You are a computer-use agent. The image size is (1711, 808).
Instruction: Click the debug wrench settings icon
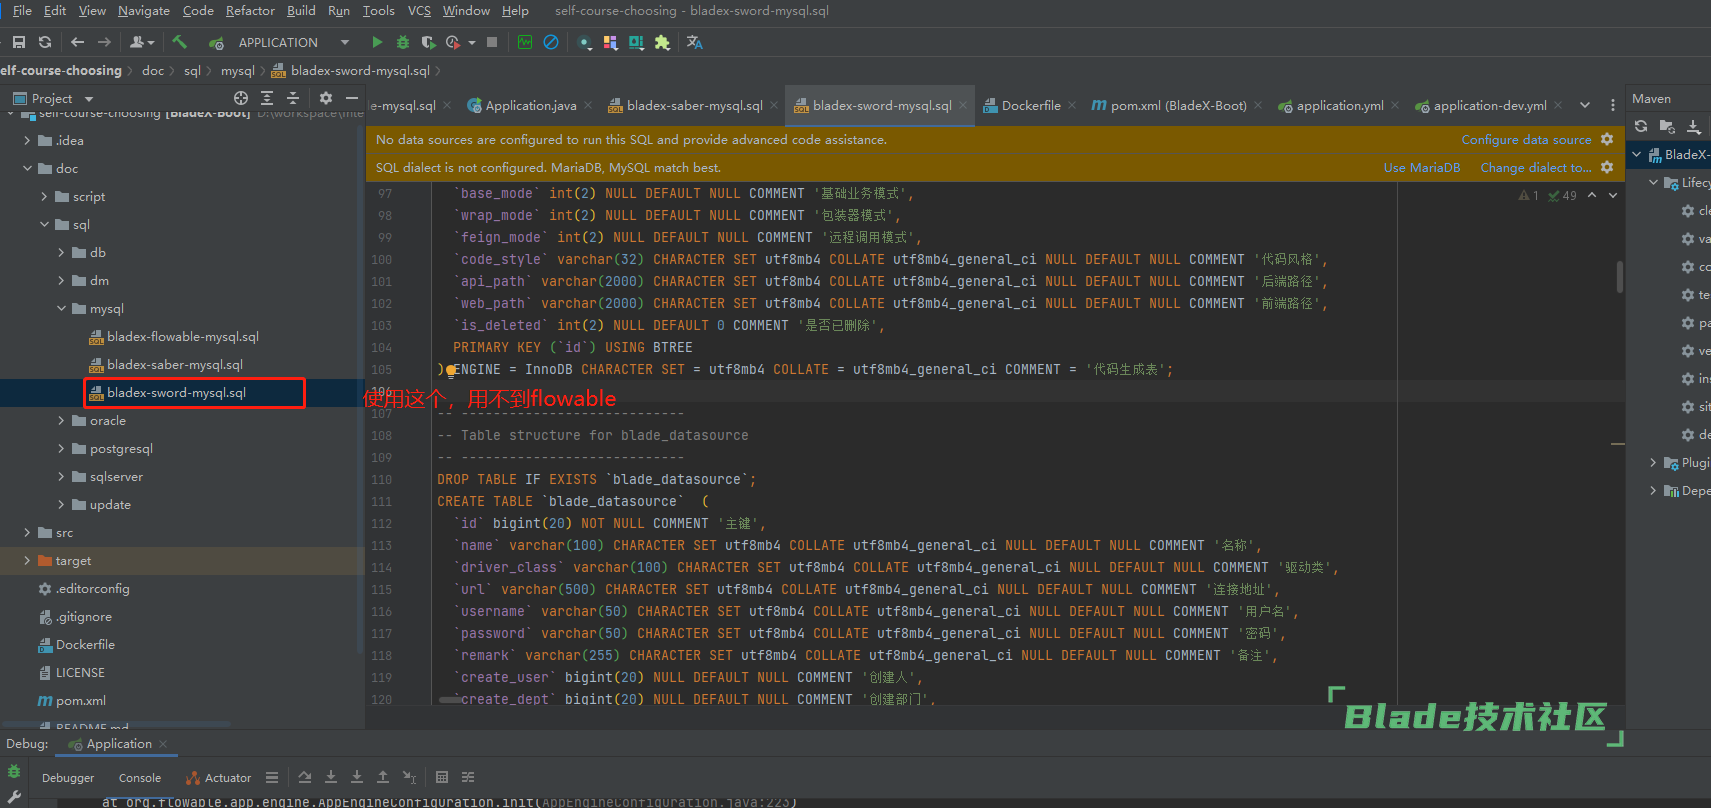click(14, 798)
